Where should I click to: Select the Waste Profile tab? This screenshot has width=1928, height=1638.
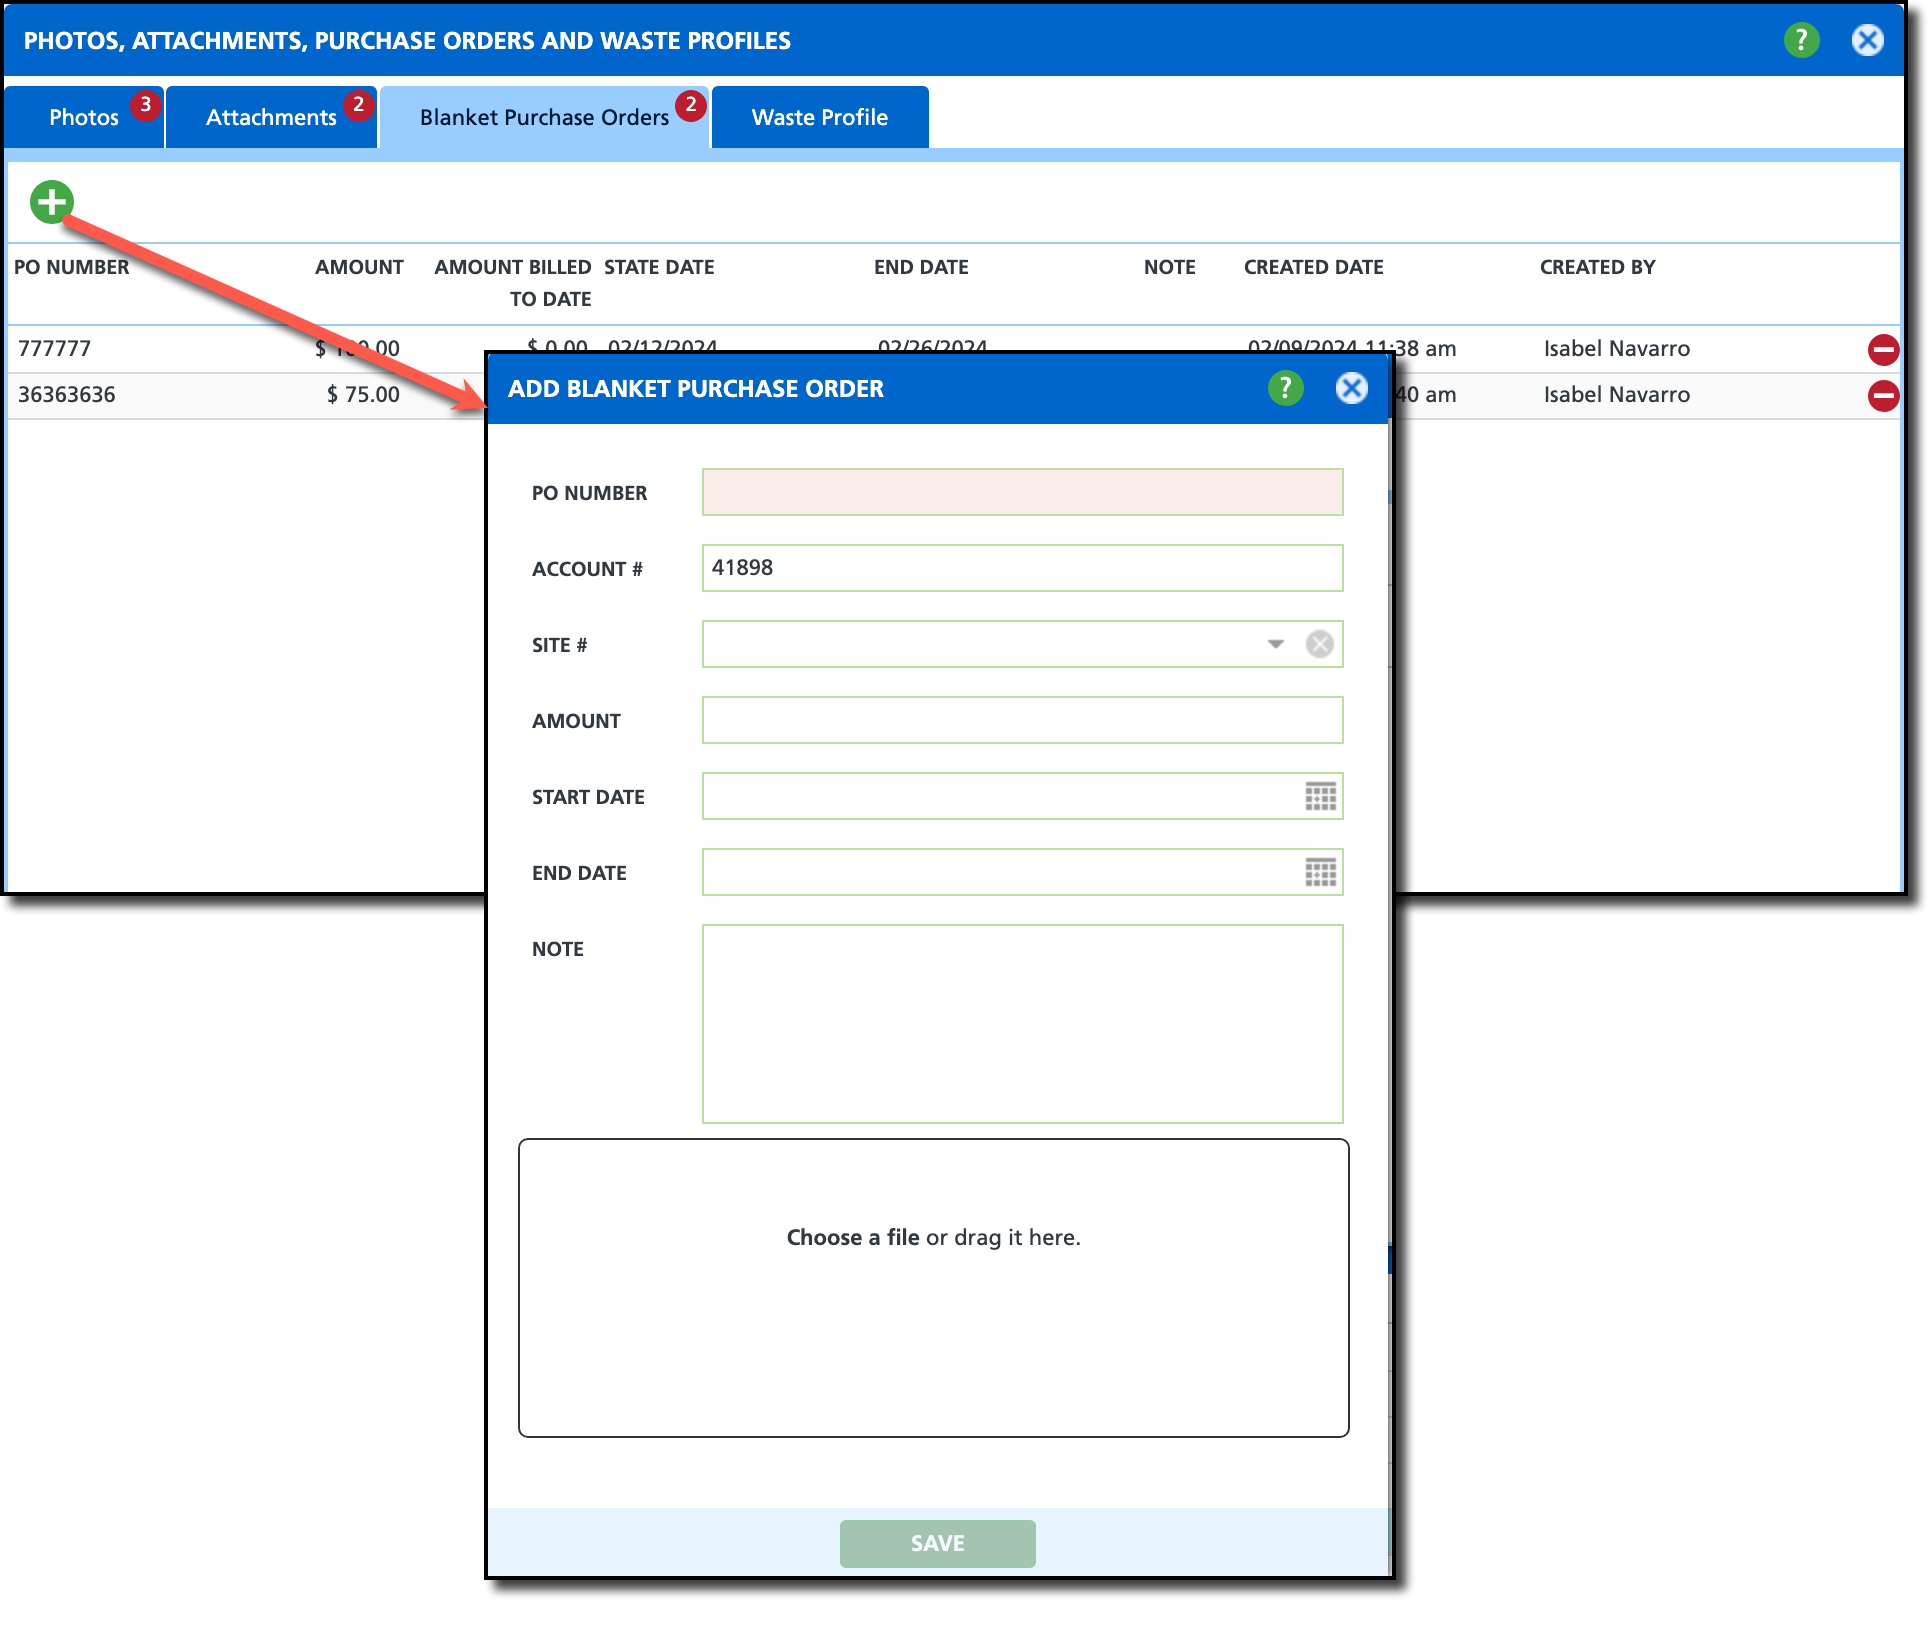click(x=819, y=117)
